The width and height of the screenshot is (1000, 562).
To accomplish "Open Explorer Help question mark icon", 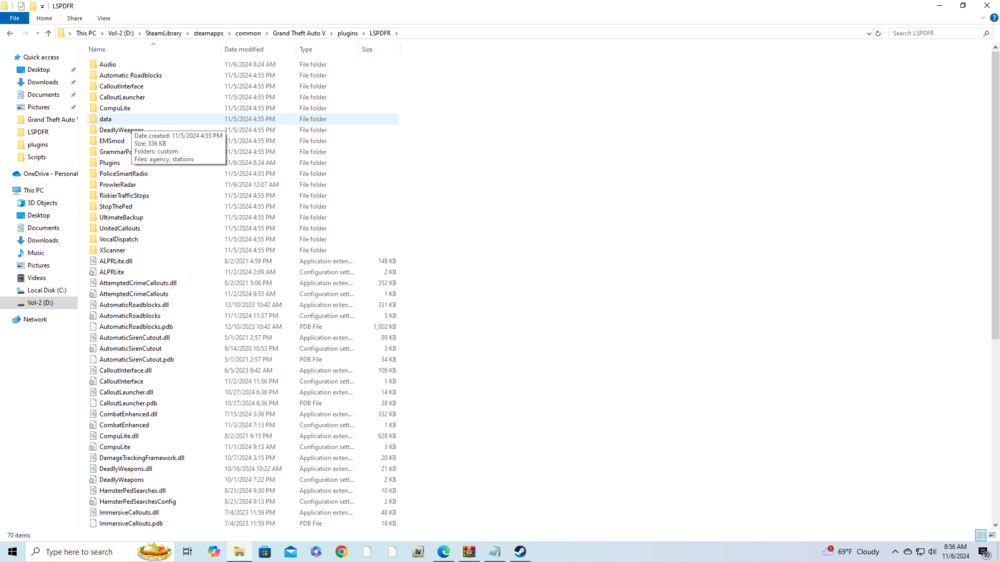I will (994, 18).
